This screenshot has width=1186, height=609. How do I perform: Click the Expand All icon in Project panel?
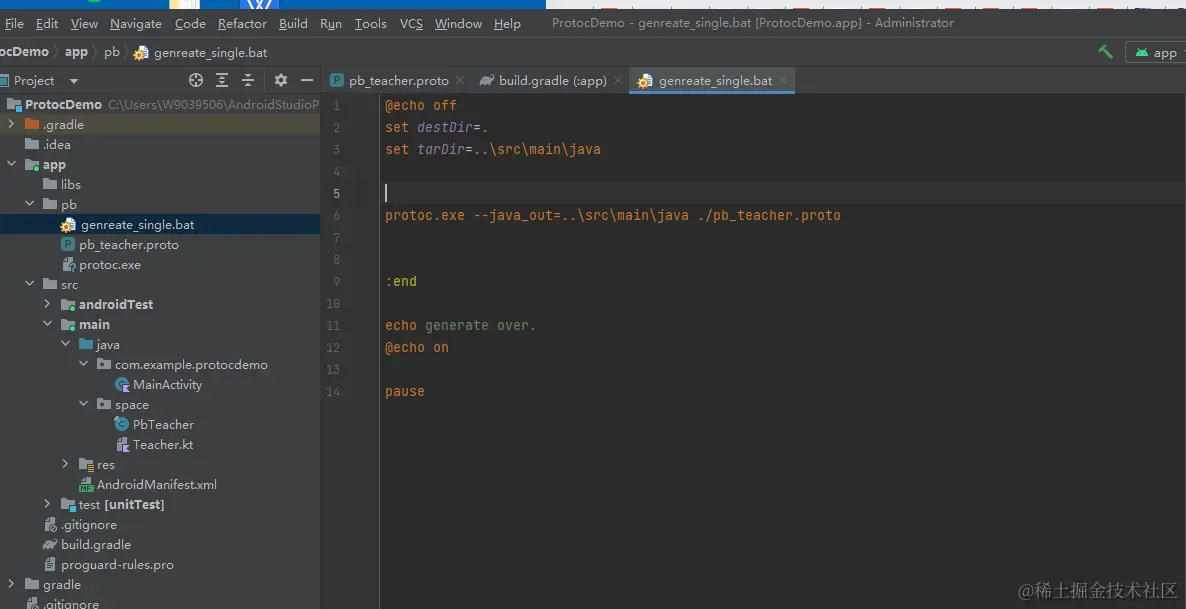pyautogui.click(x=222, y=80)
